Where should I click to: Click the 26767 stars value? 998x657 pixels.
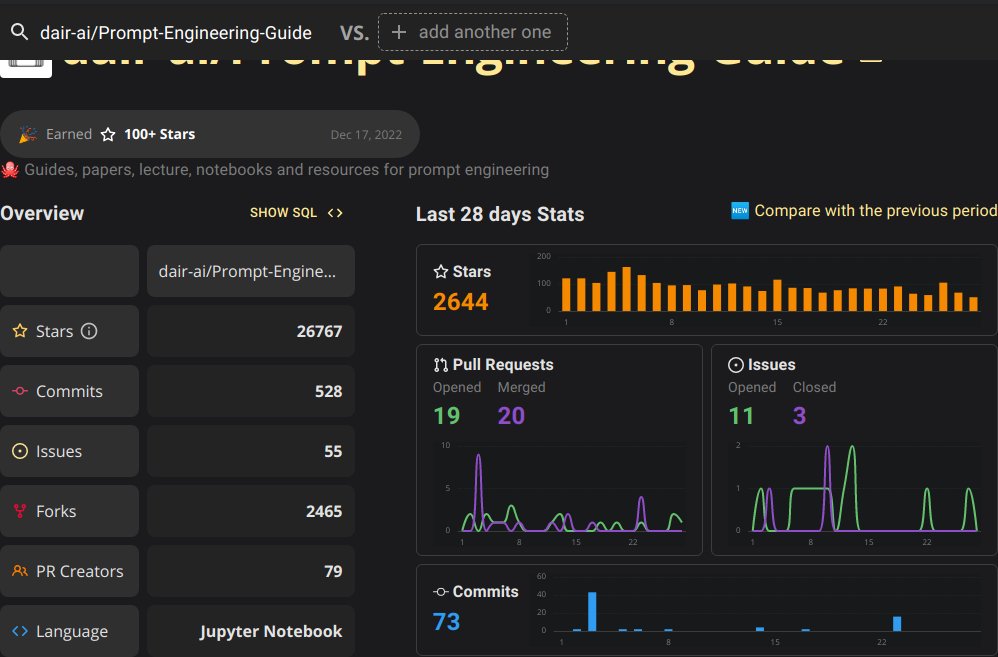click(x=319, y=331)
